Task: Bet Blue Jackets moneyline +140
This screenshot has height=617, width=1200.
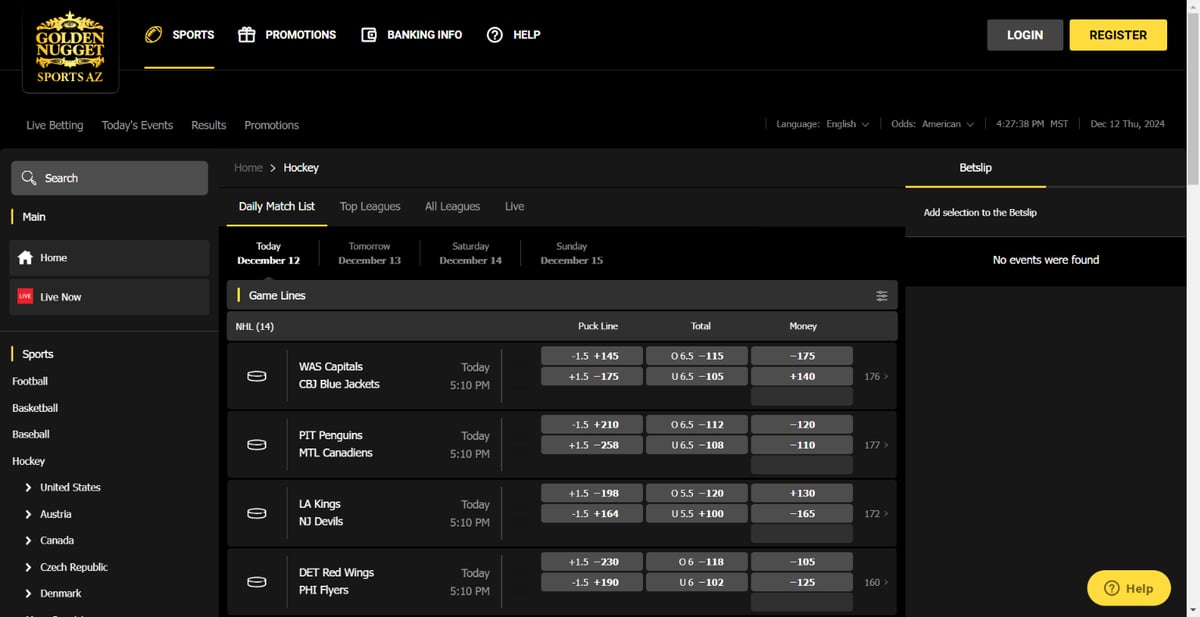Action: pyautogui.click(x=801, y=377)
